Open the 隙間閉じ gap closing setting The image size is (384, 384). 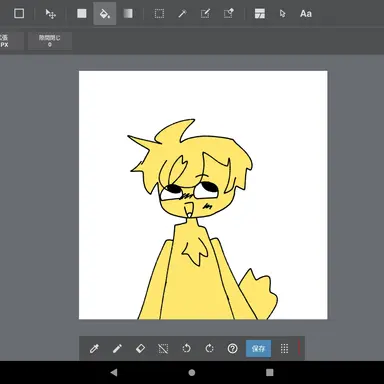[50, 41]
